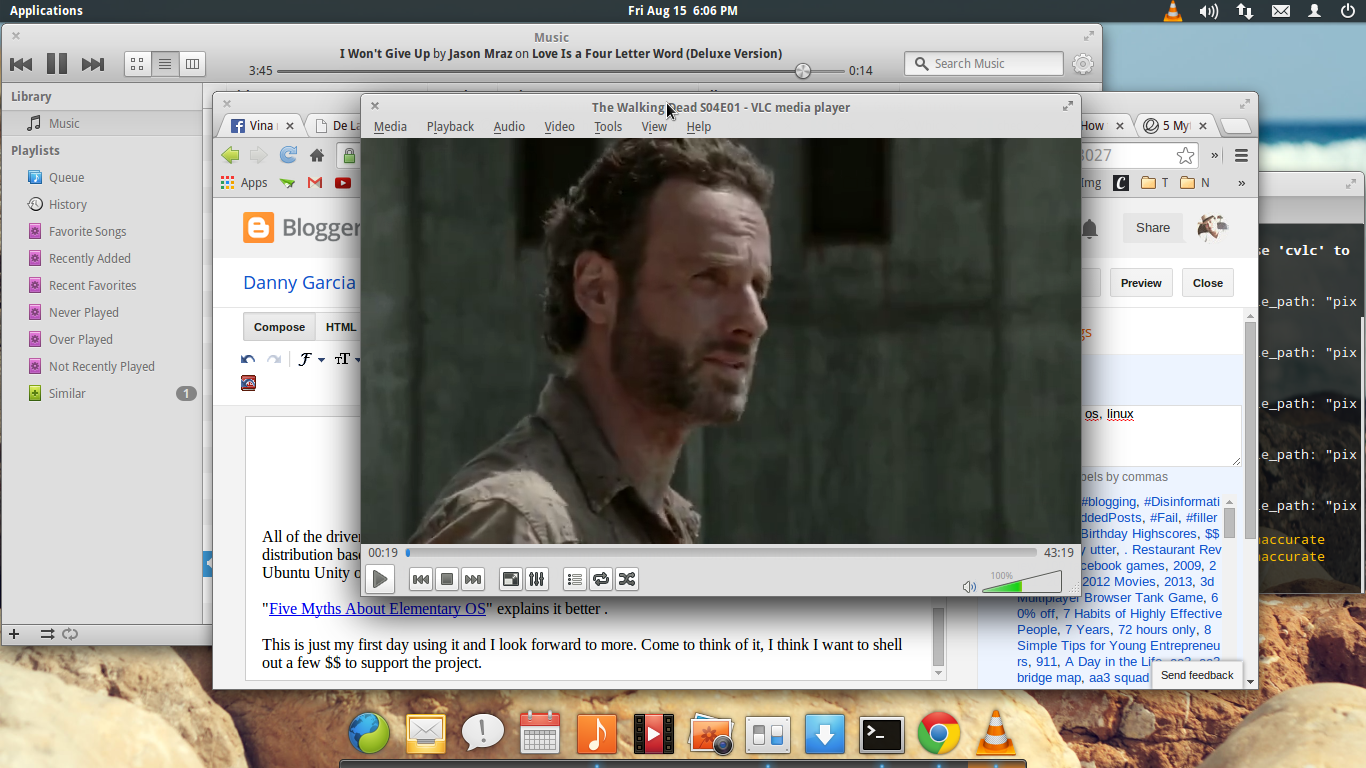This screenshot has width=1366, height=768.
Task: Open Blogger font family dropdown
Action: pyautogui.click(x=312, y=359)
